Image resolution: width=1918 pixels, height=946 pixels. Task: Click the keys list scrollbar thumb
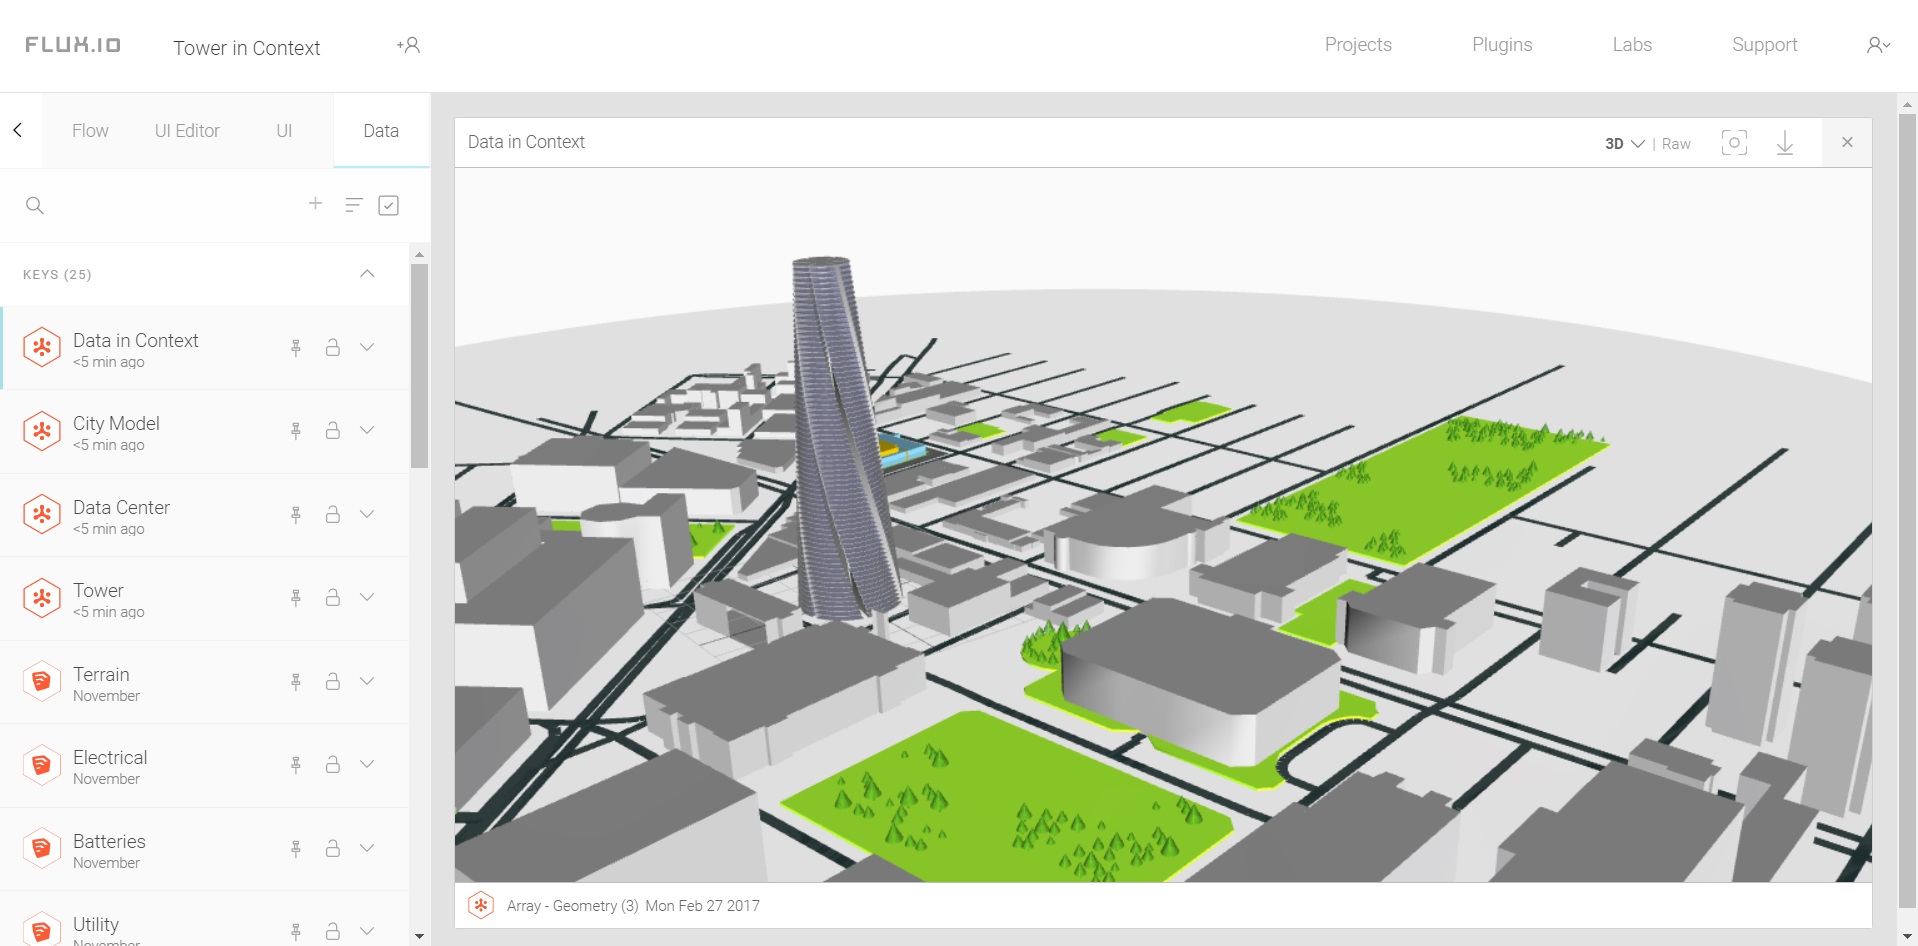click(419, 366)
